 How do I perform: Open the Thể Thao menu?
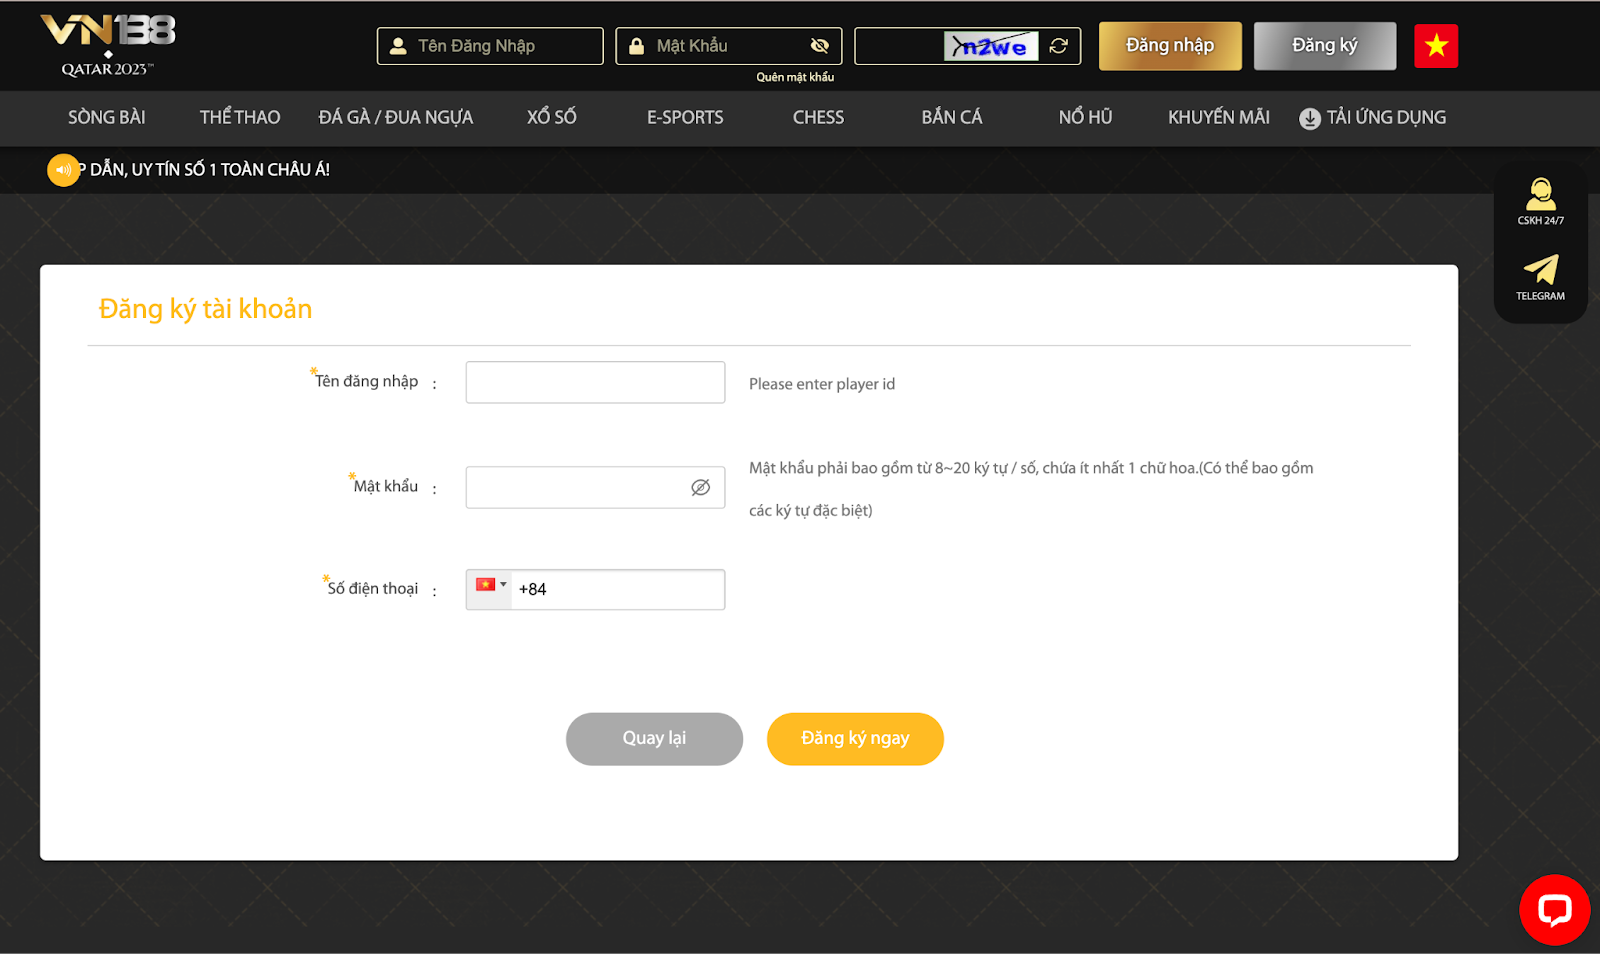point(240,118)
